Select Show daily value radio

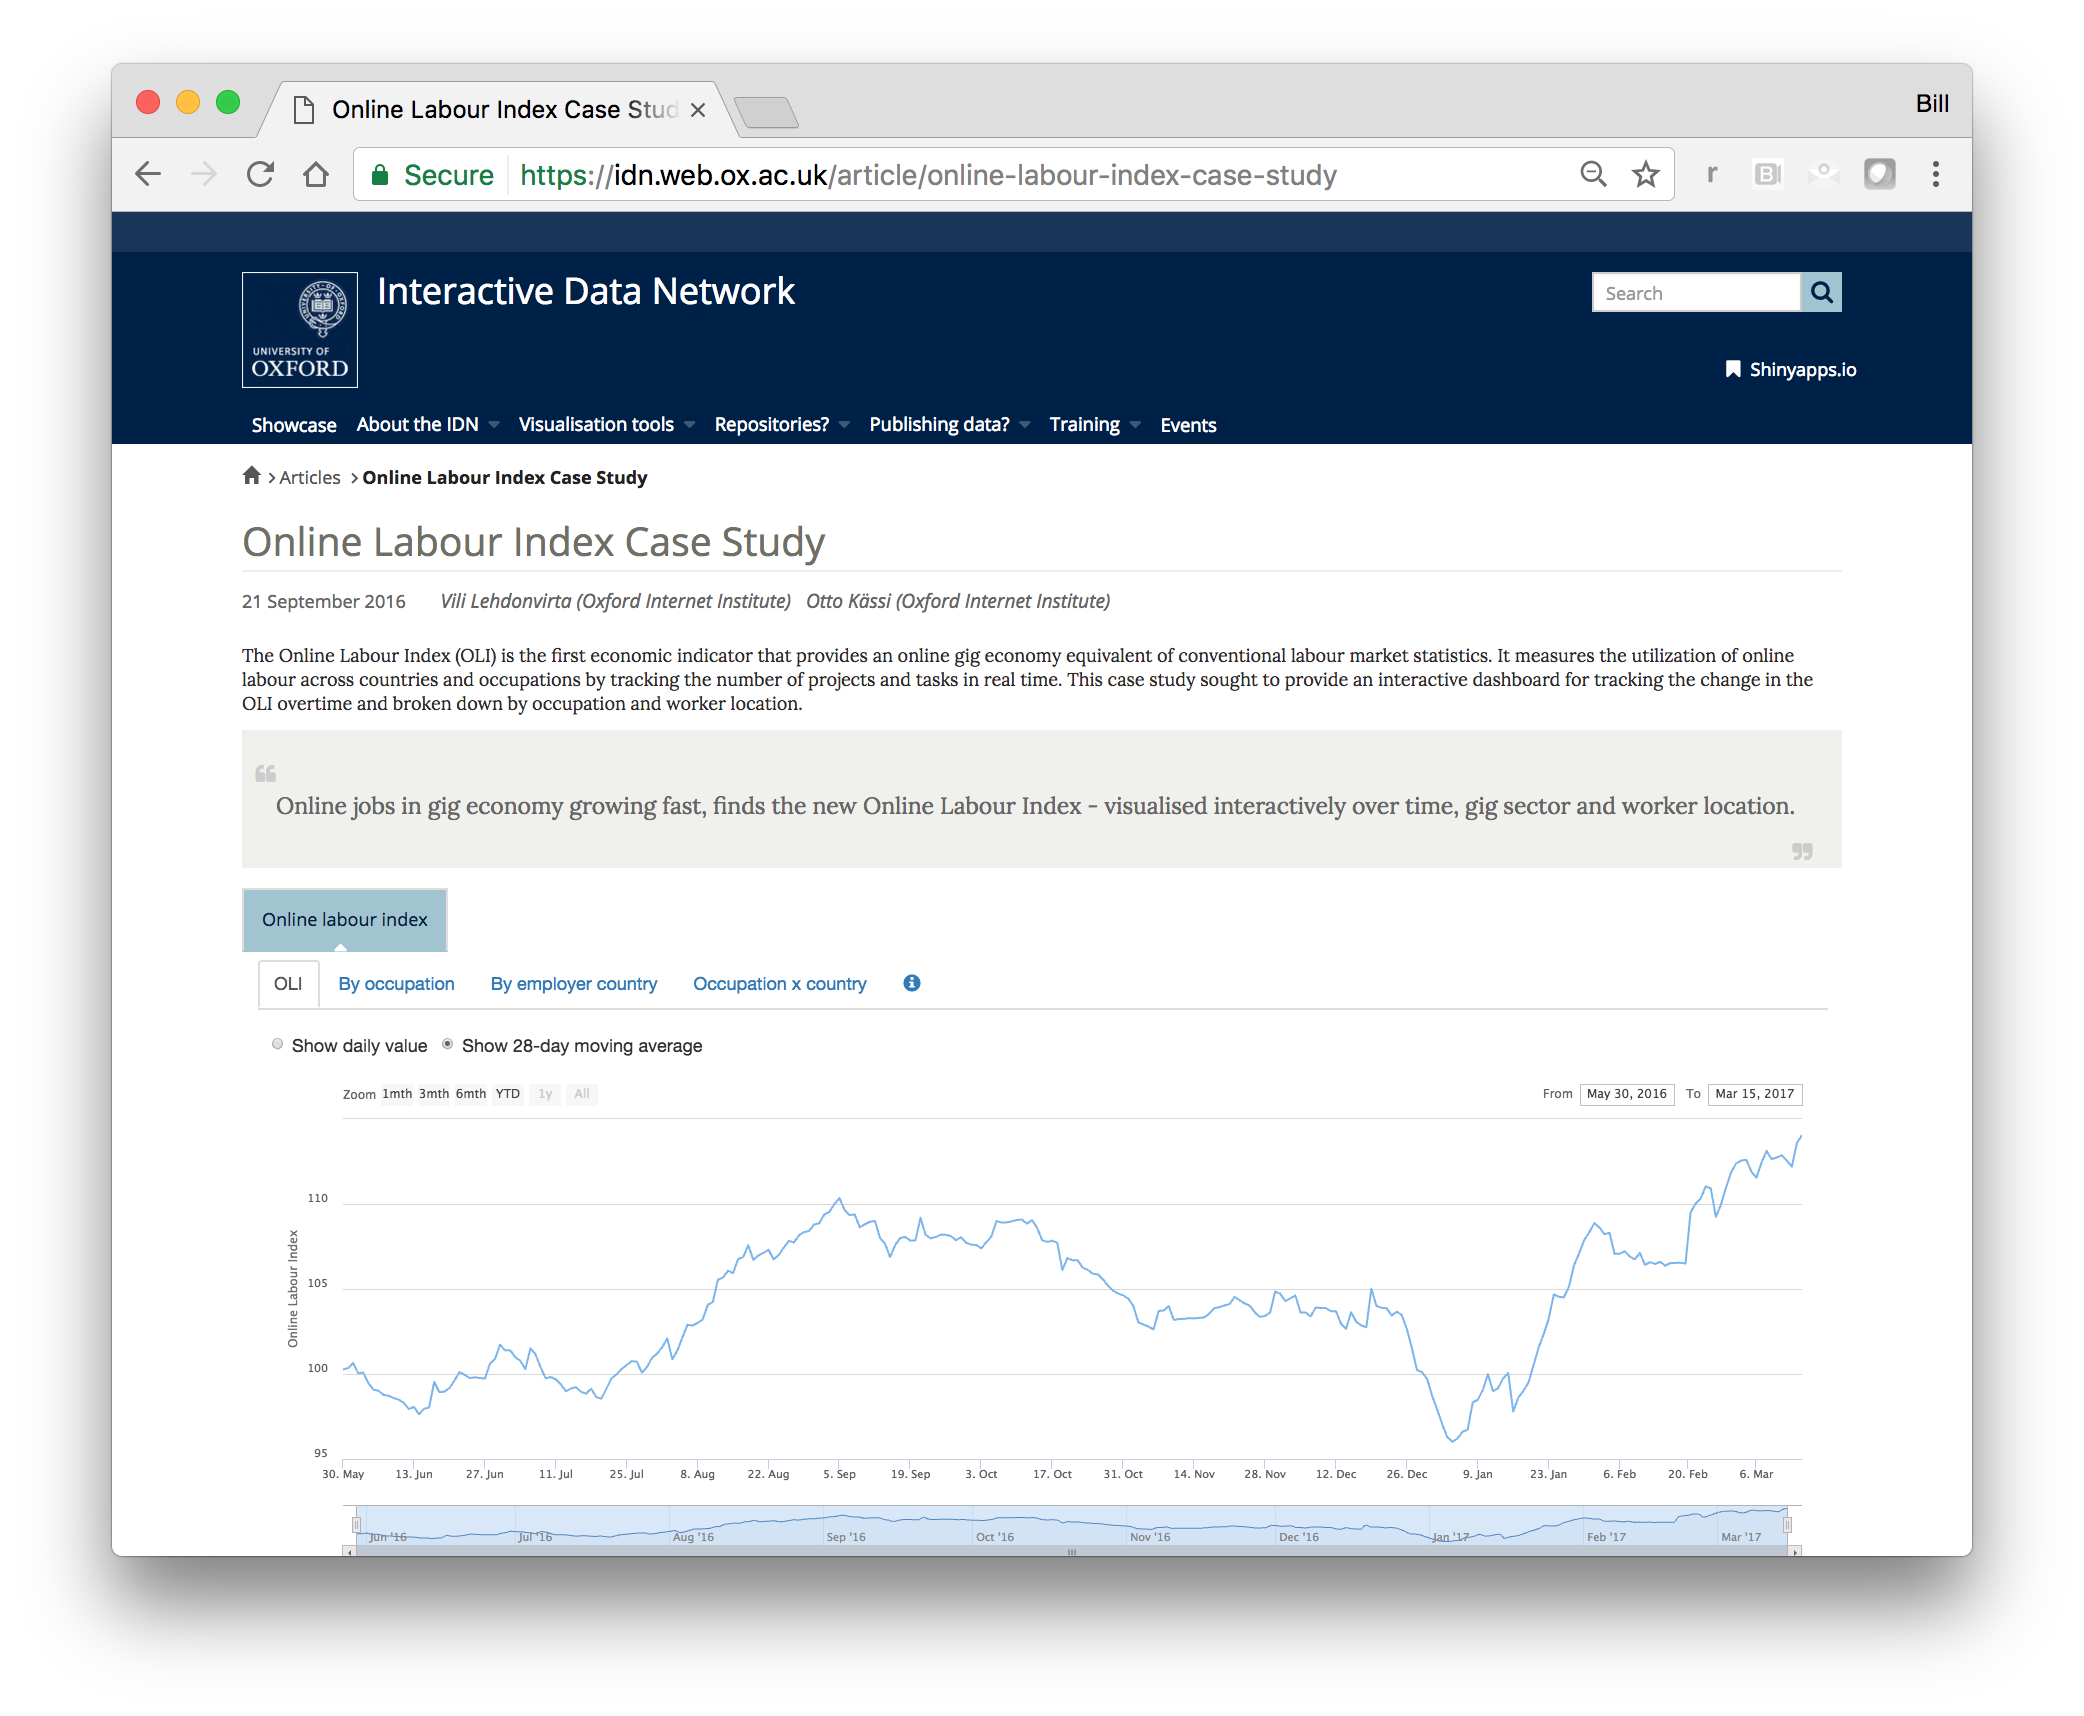[x=278, y=1044]
